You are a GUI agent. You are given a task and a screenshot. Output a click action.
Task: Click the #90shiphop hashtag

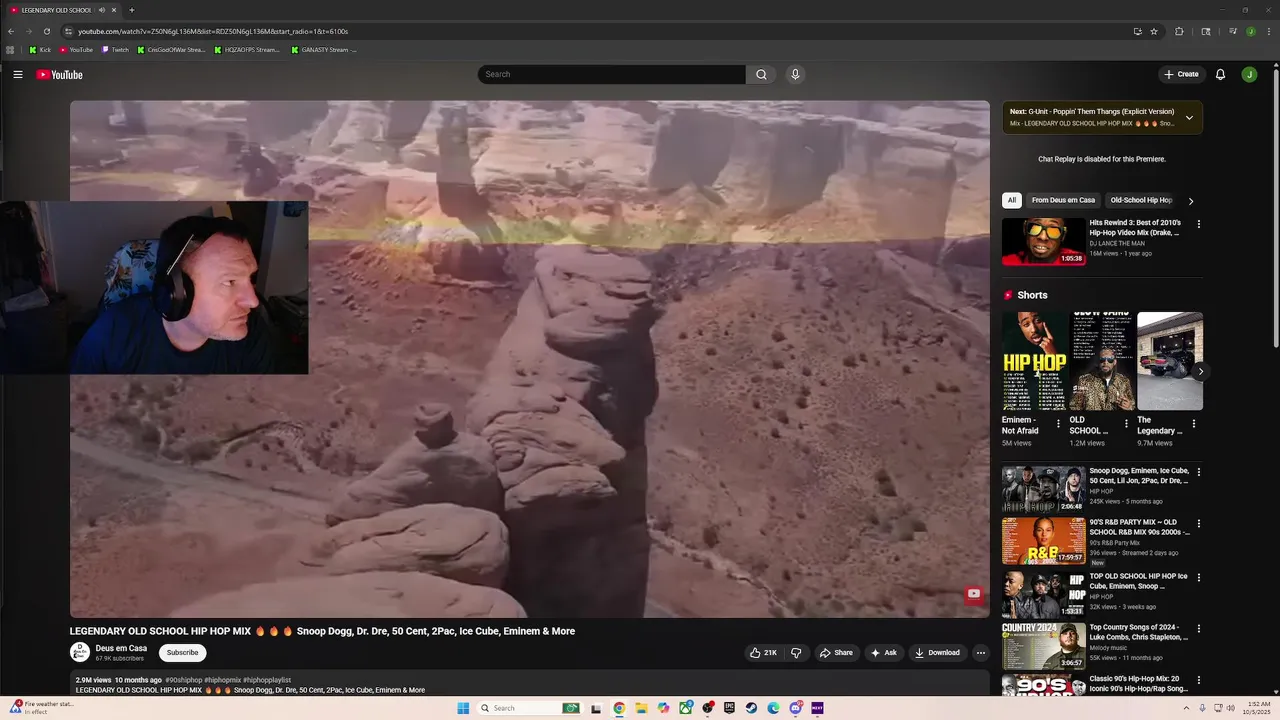click(183, 680)
